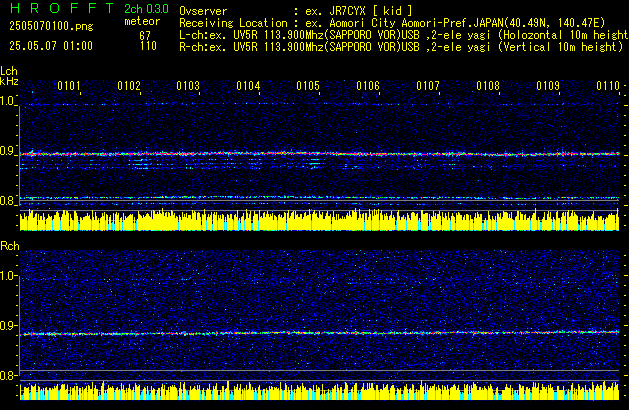Screen dimensions: 629x410
Task: Click the observer line with JR7CYX
Action: coord(296,11)
